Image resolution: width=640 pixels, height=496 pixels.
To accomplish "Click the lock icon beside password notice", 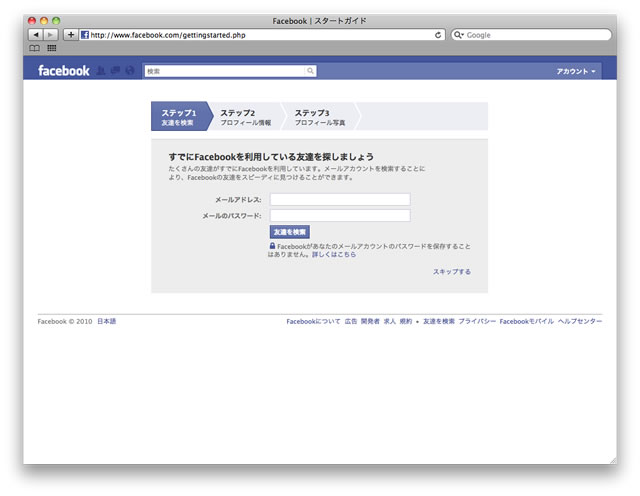I will (272, 246).
